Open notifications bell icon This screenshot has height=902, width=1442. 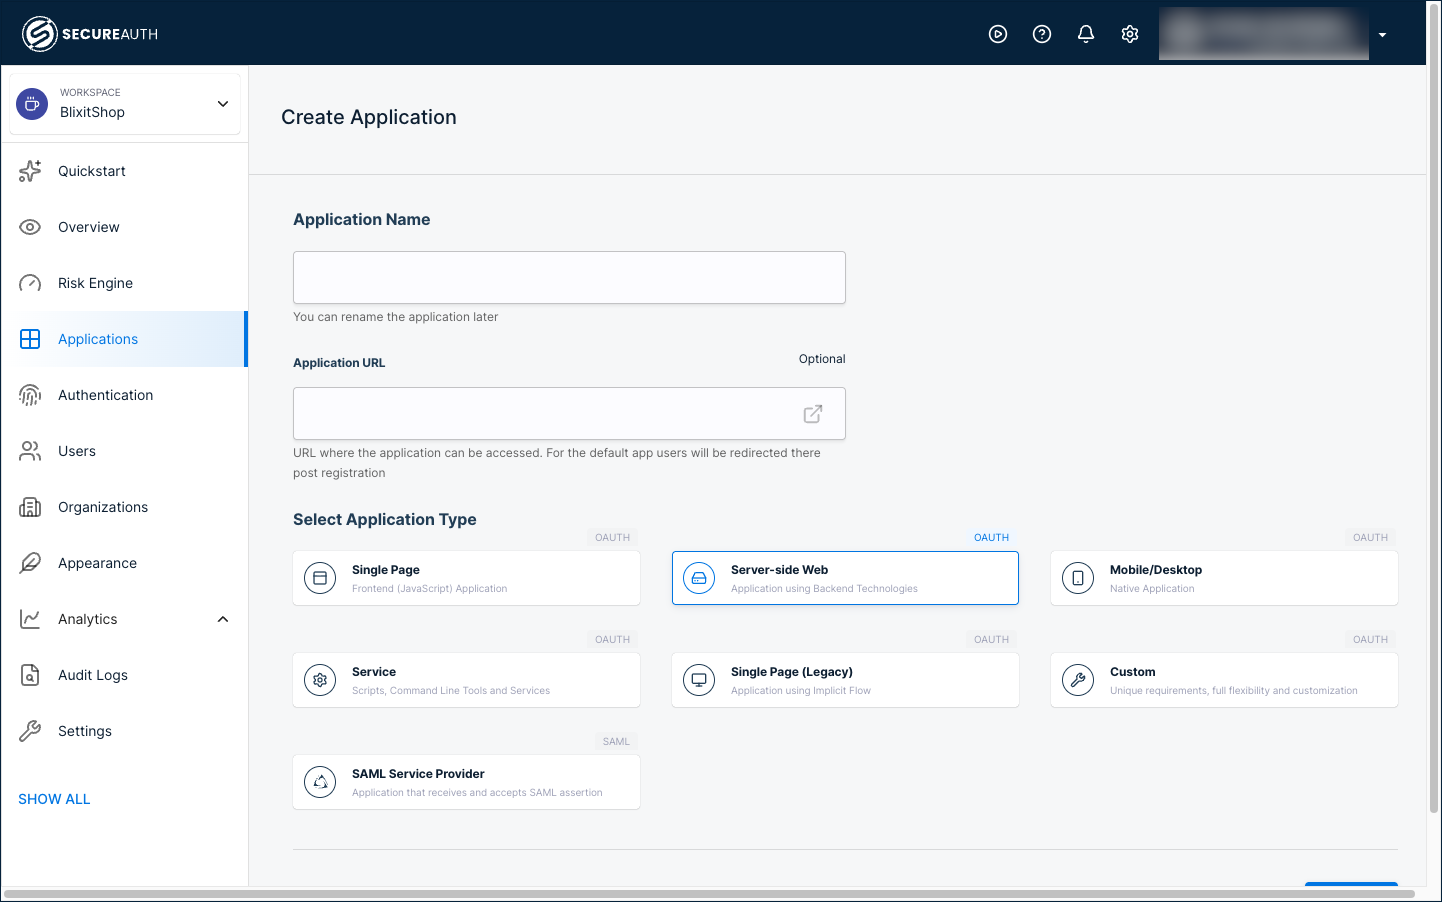click(1086, 34)
